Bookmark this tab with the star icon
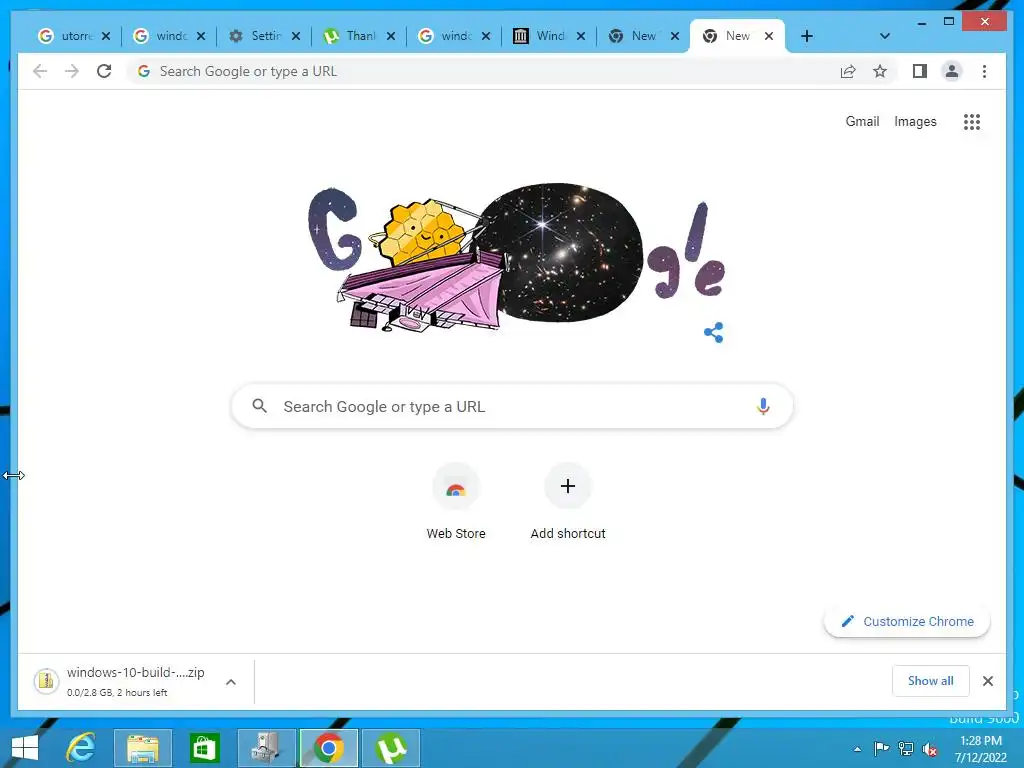Viewport: 1024px width, 768px height. tap(880, 71)
